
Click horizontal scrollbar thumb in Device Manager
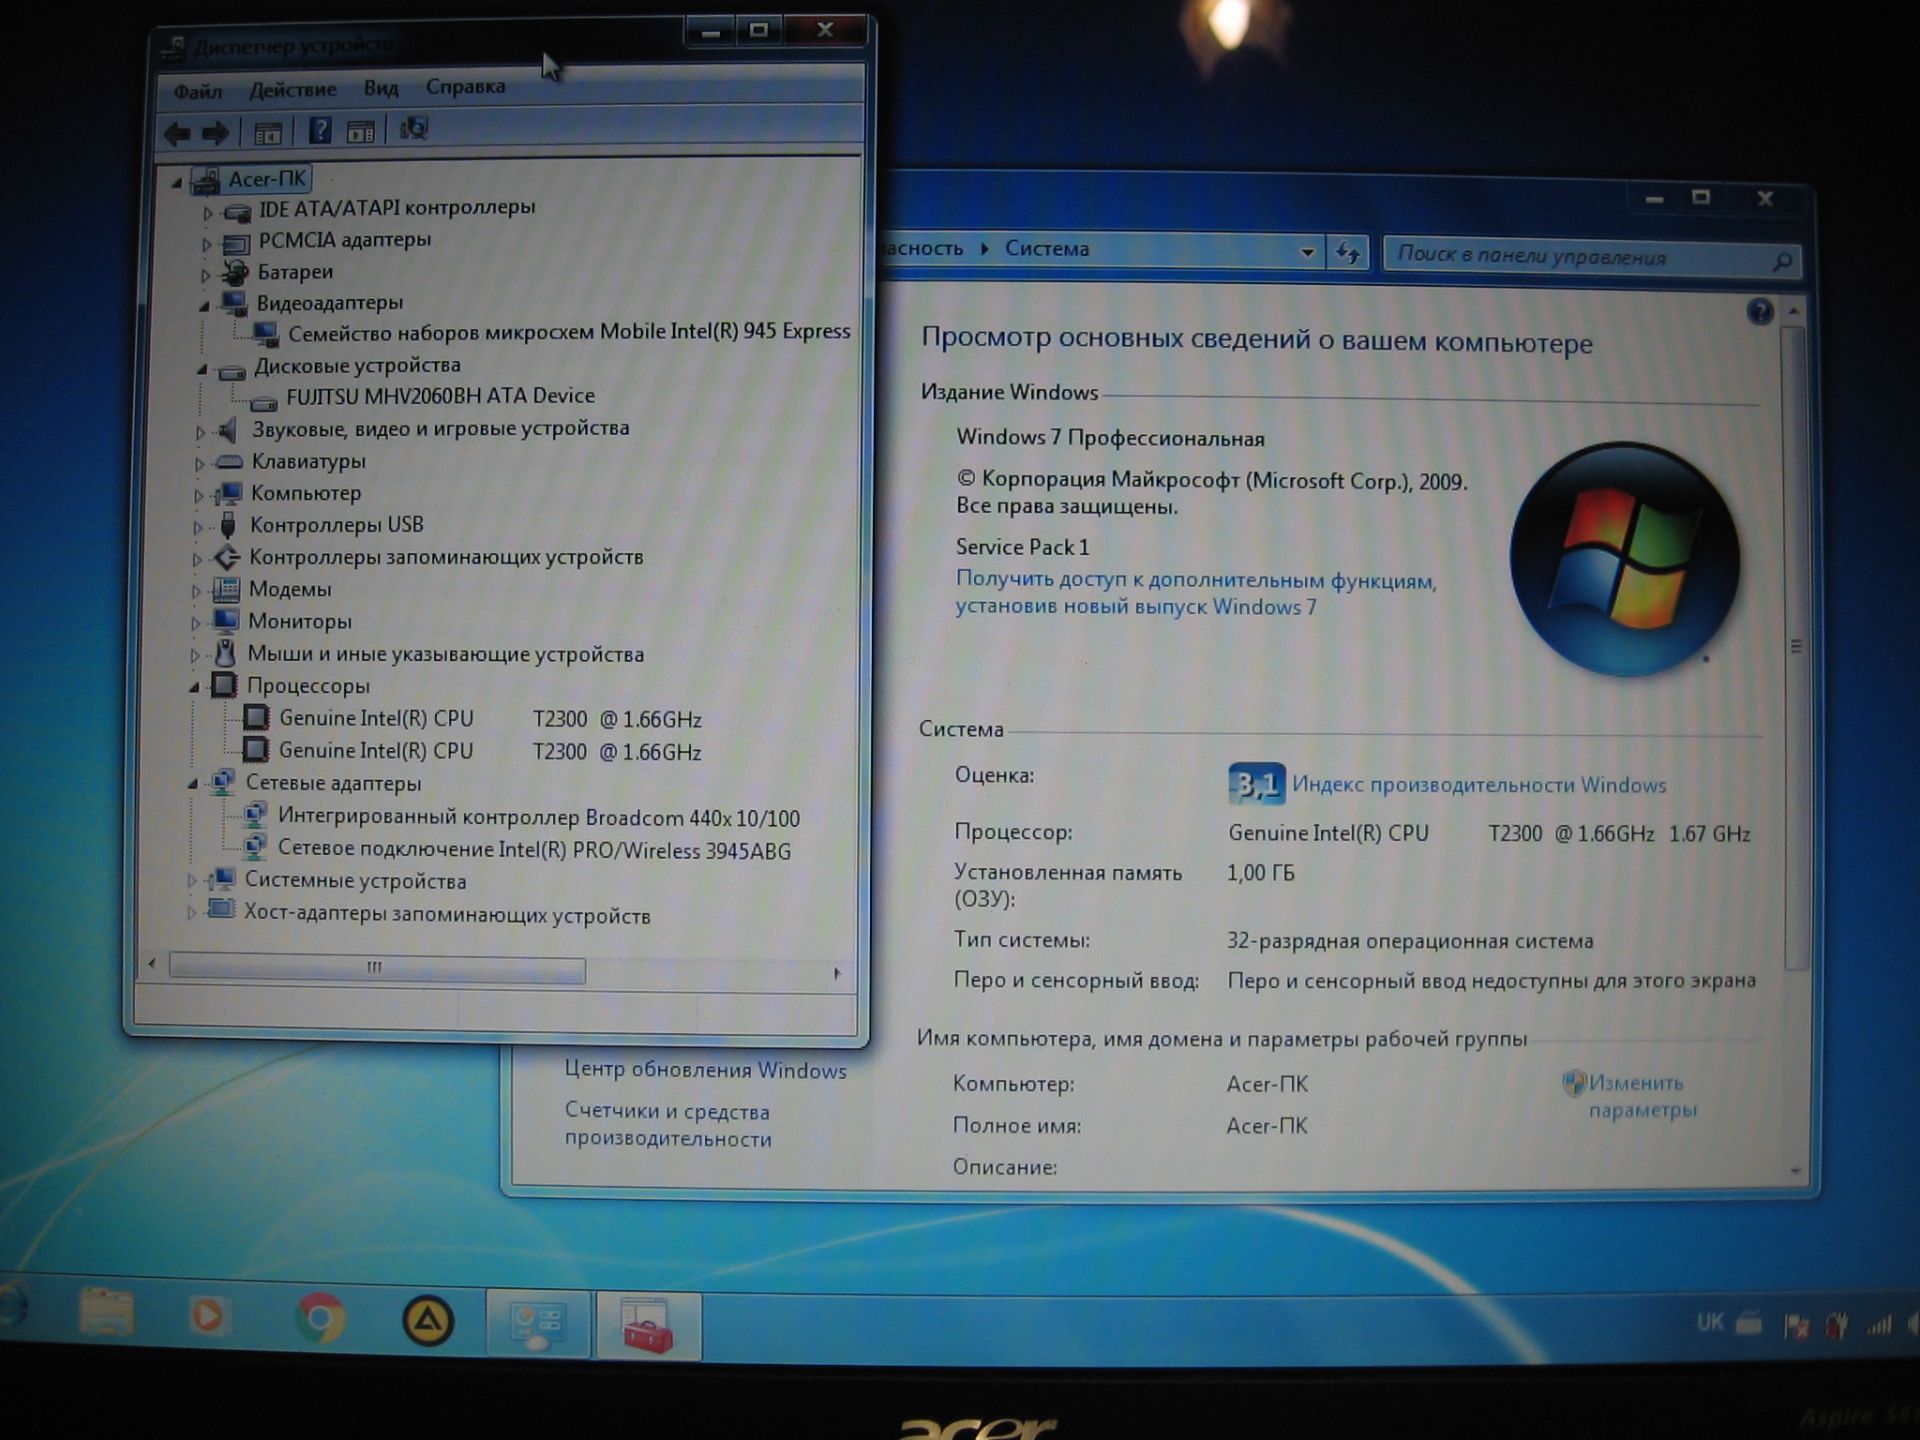[377, 968]
